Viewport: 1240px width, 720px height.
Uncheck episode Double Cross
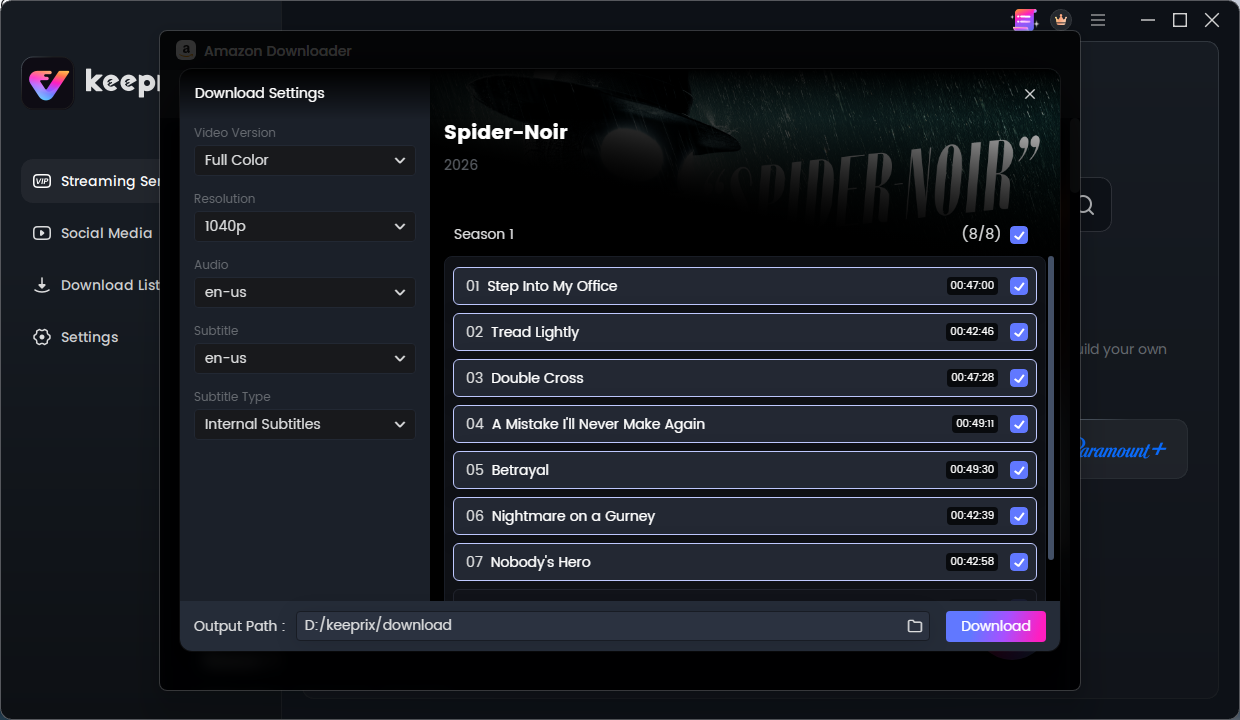click(1019, 378)
